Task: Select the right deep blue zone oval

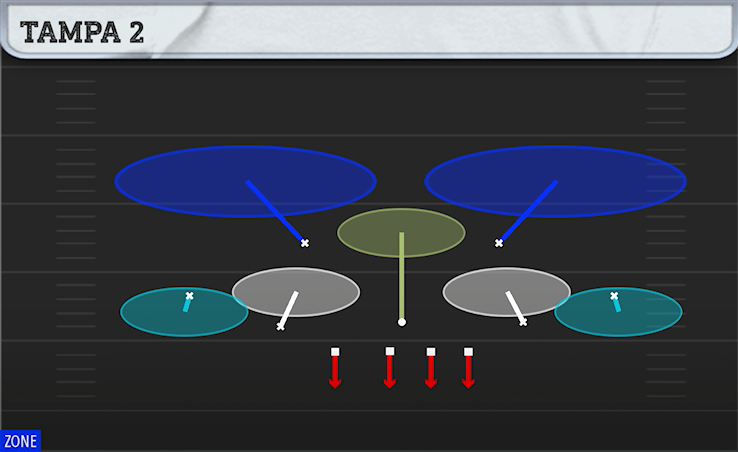Action: coord(555,181)
